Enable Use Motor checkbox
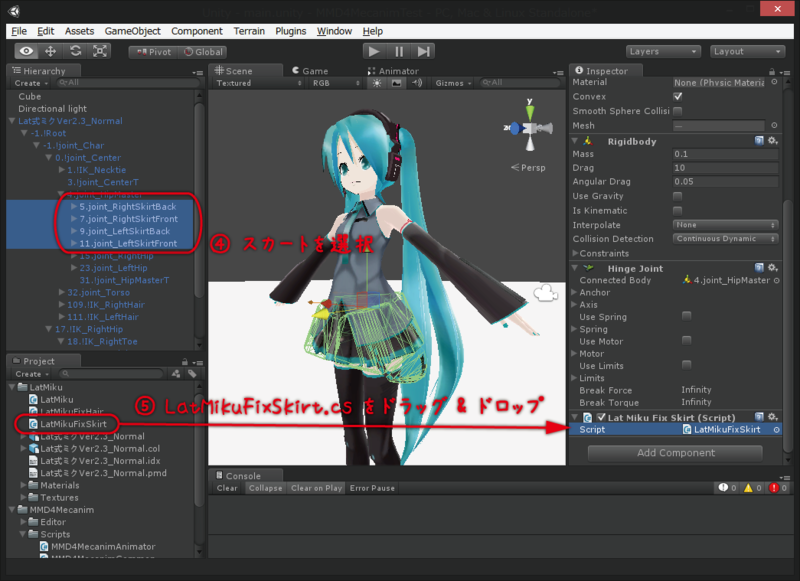800x581 pixels. click(687, 340)
